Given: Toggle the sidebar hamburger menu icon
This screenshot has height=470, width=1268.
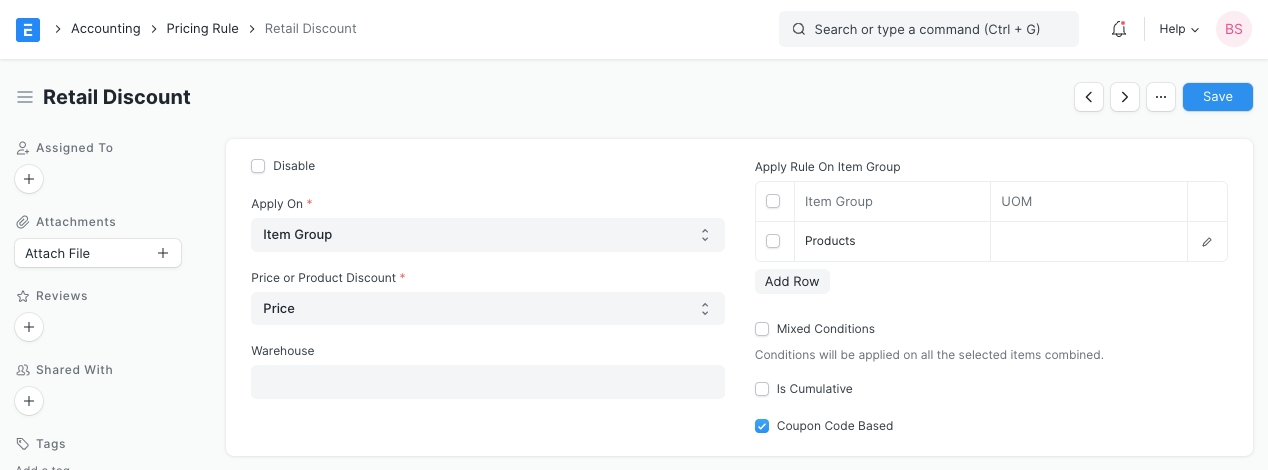Looking at the screenshot, I should 25,97.
